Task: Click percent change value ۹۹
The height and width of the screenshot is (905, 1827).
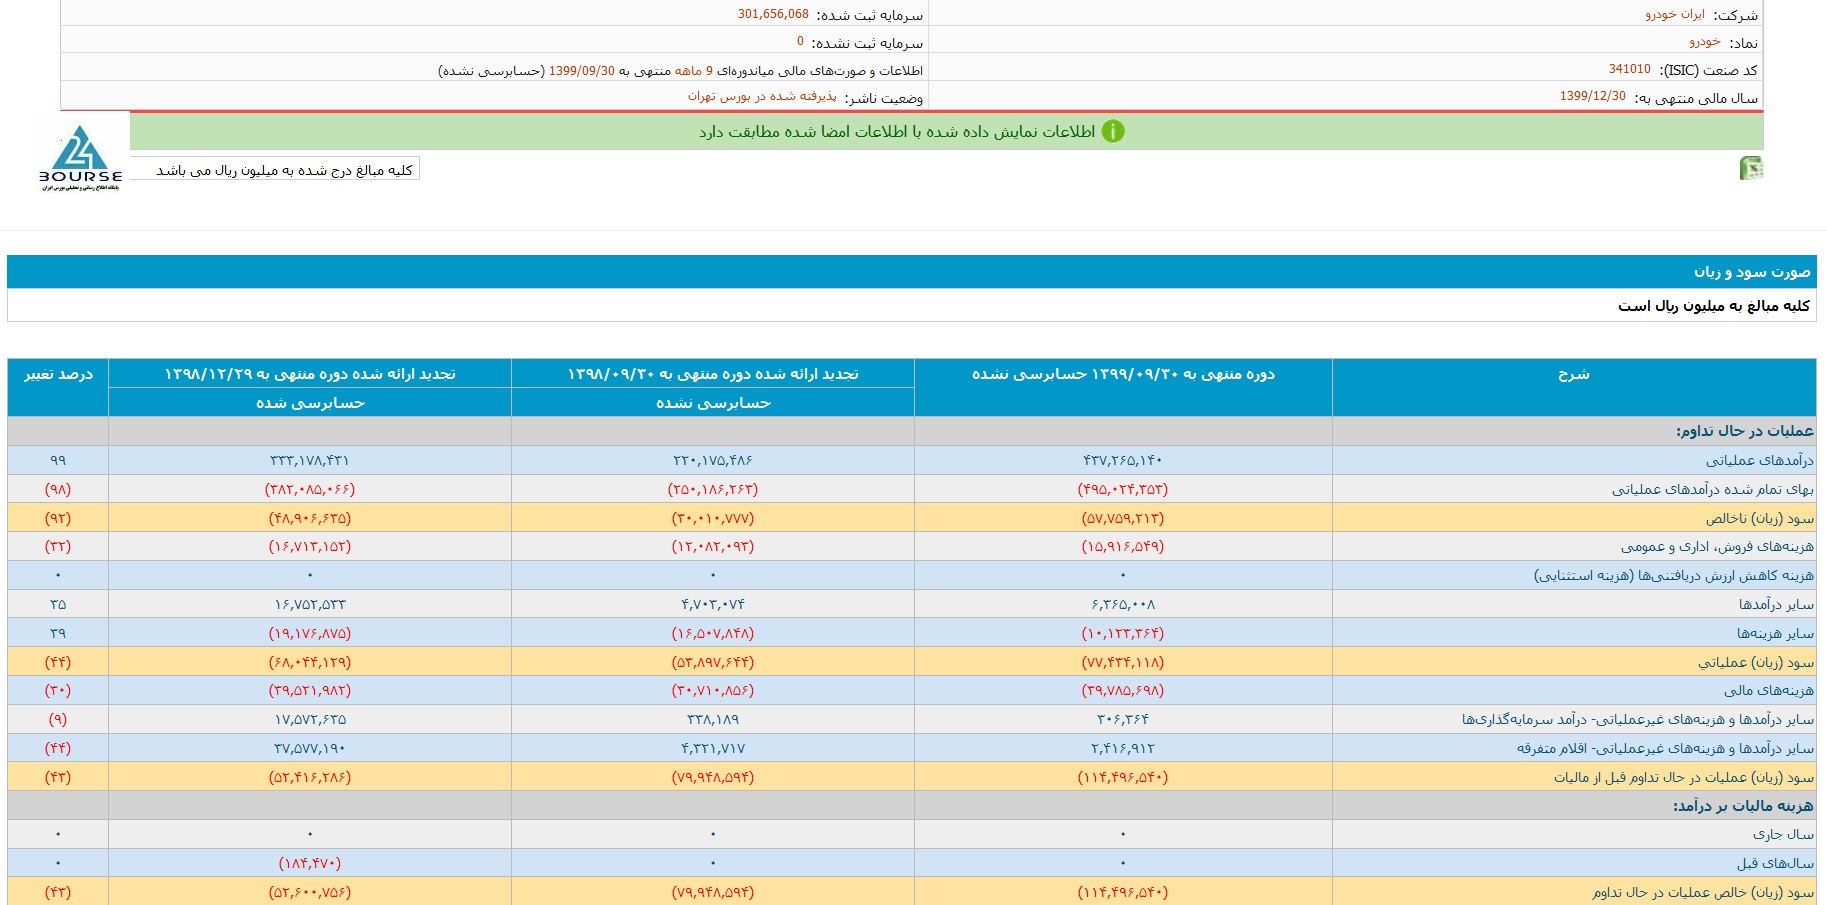Action: tap(58, 460)
